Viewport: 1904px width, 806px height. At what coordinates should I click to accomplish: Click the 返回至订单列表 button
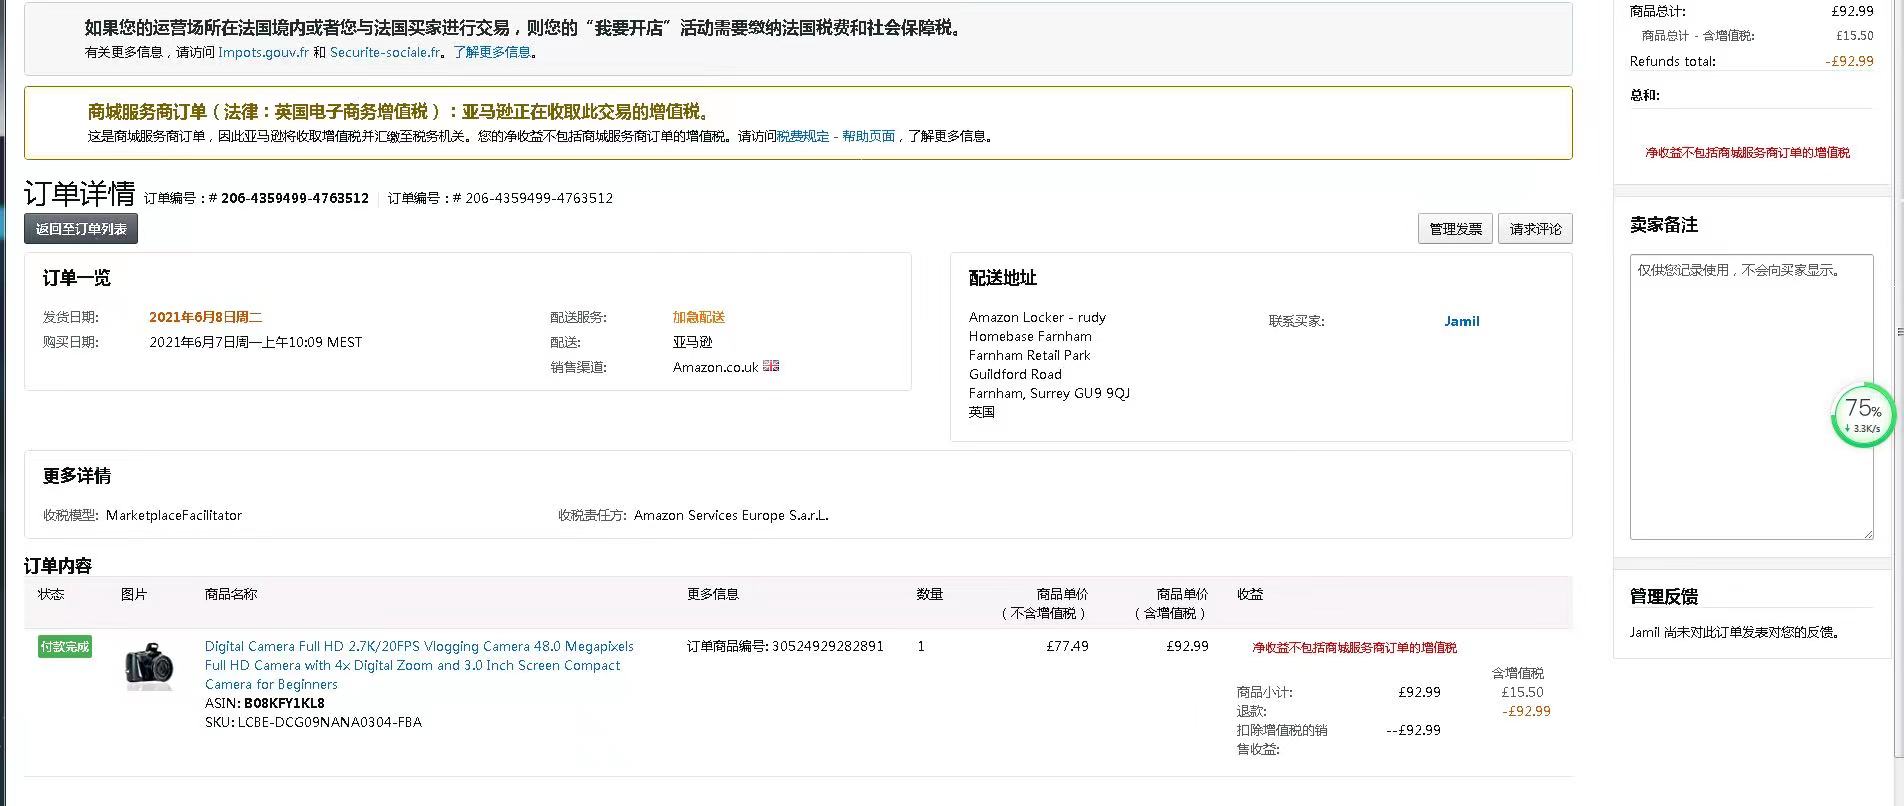click(x=81, y=229)
